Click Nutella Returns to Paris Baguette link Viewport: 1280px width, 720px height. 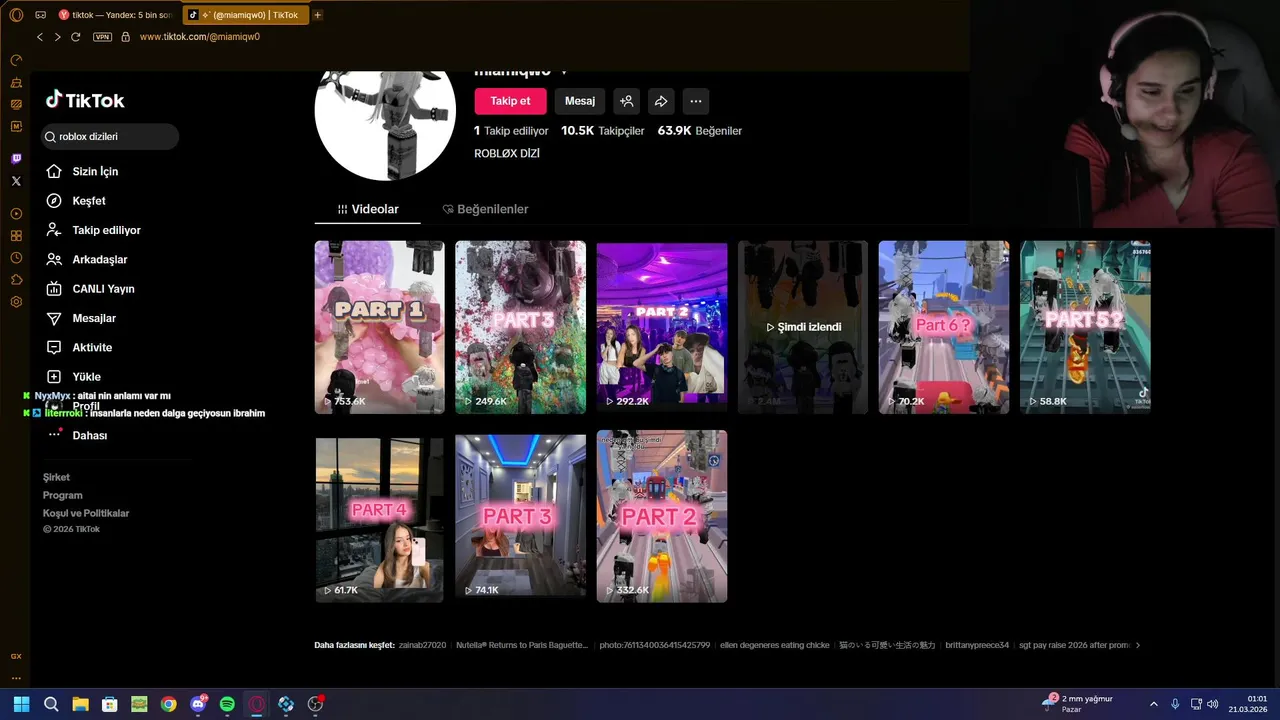tap(522, 645)
